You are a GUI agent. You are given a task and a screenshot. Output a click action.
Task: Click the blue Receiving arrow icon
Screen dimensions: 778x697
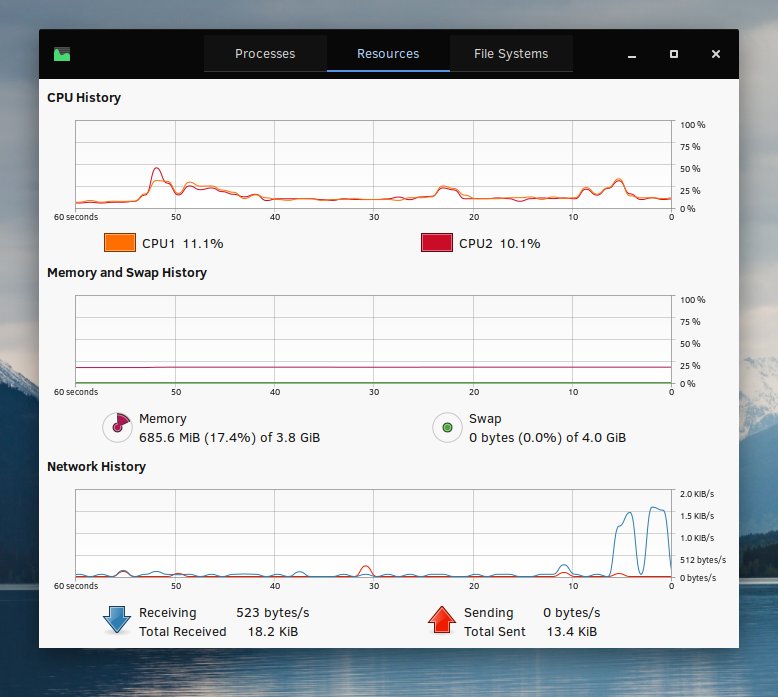tap(117, 620)
